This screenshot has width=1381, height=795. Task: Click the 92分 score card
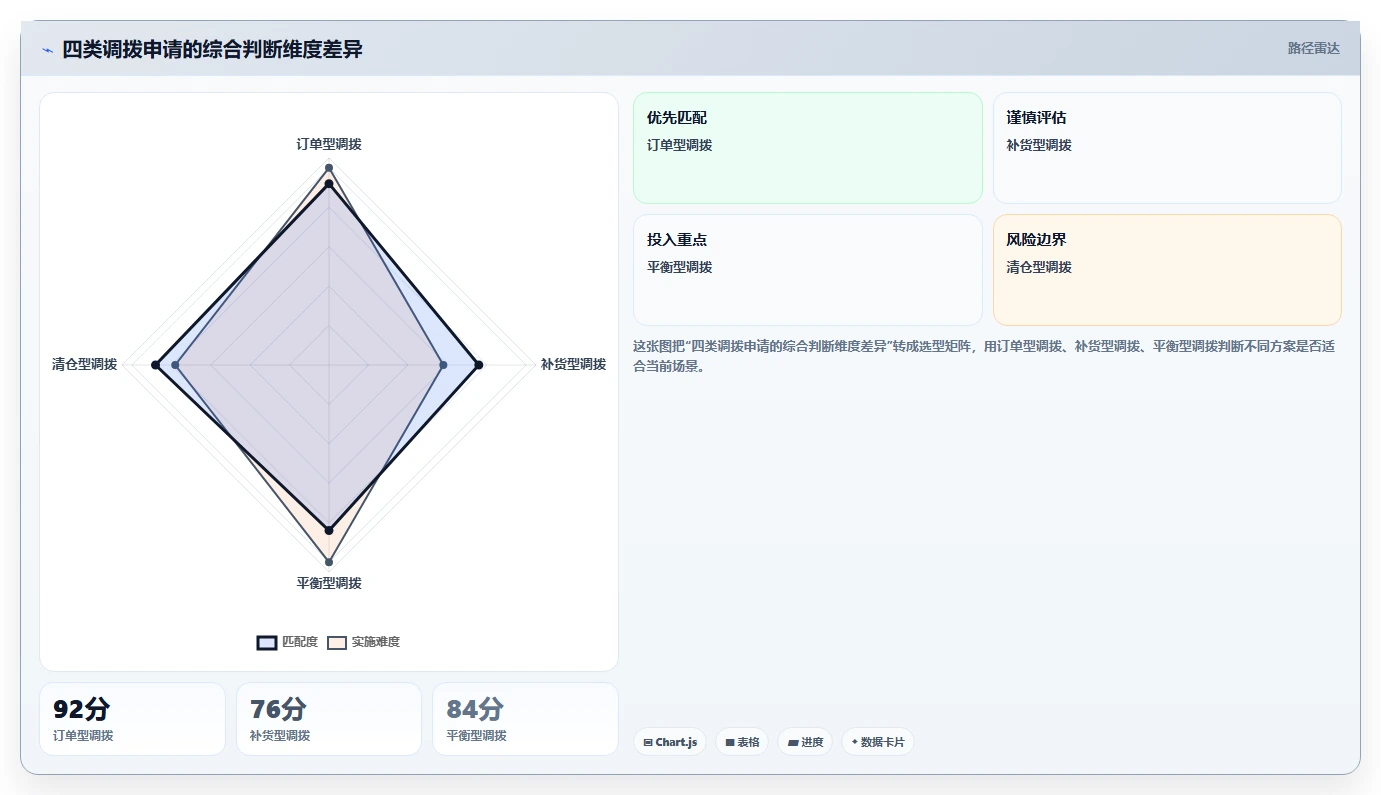coord(132,719)
